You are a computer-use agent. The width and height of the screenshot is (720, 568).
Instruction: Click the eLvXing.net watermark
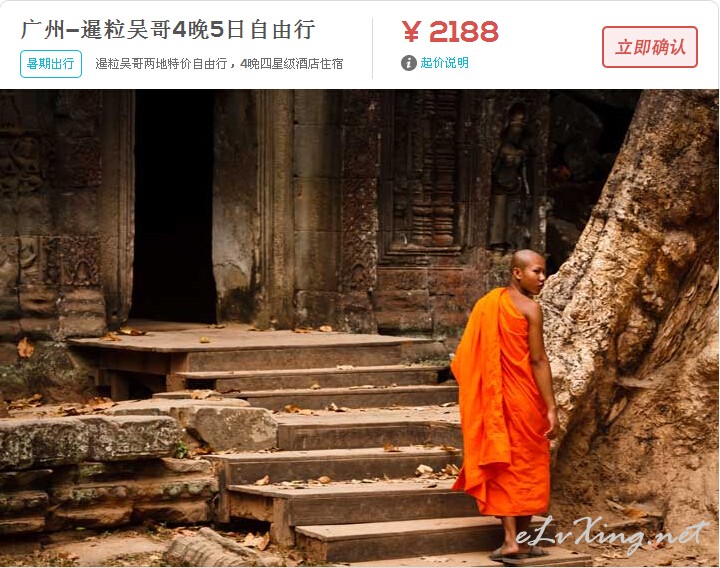tap(611, 534)
